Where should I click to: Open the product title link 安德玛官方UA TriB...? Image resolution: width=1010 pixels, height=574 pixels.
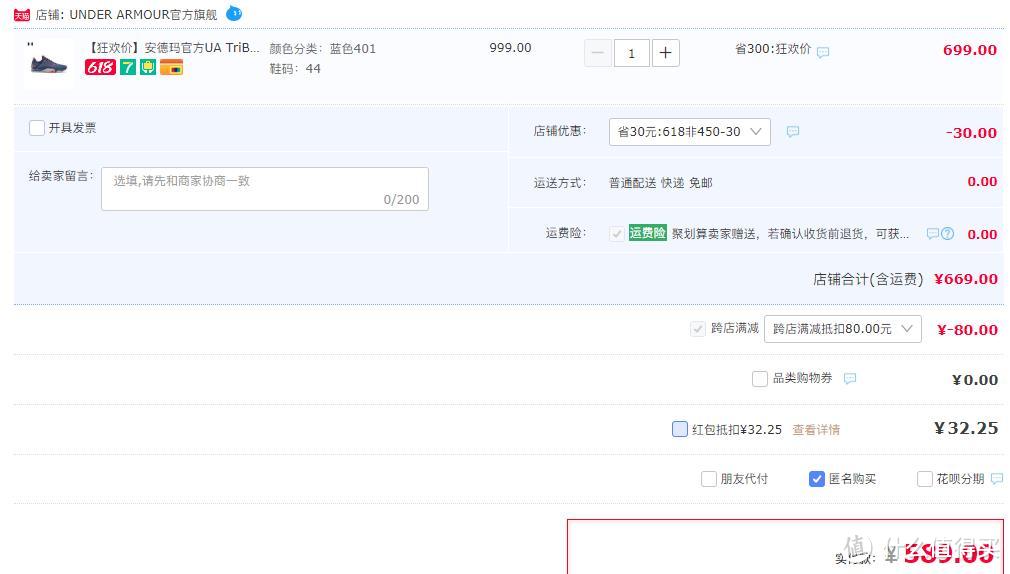(173, 48)
